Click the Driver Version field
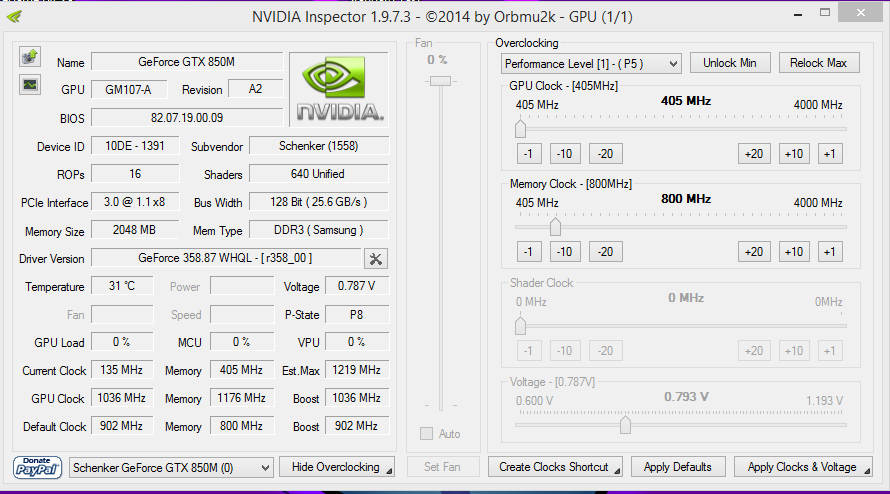Screen dimensions: 890x494 (x=225, y=258)
